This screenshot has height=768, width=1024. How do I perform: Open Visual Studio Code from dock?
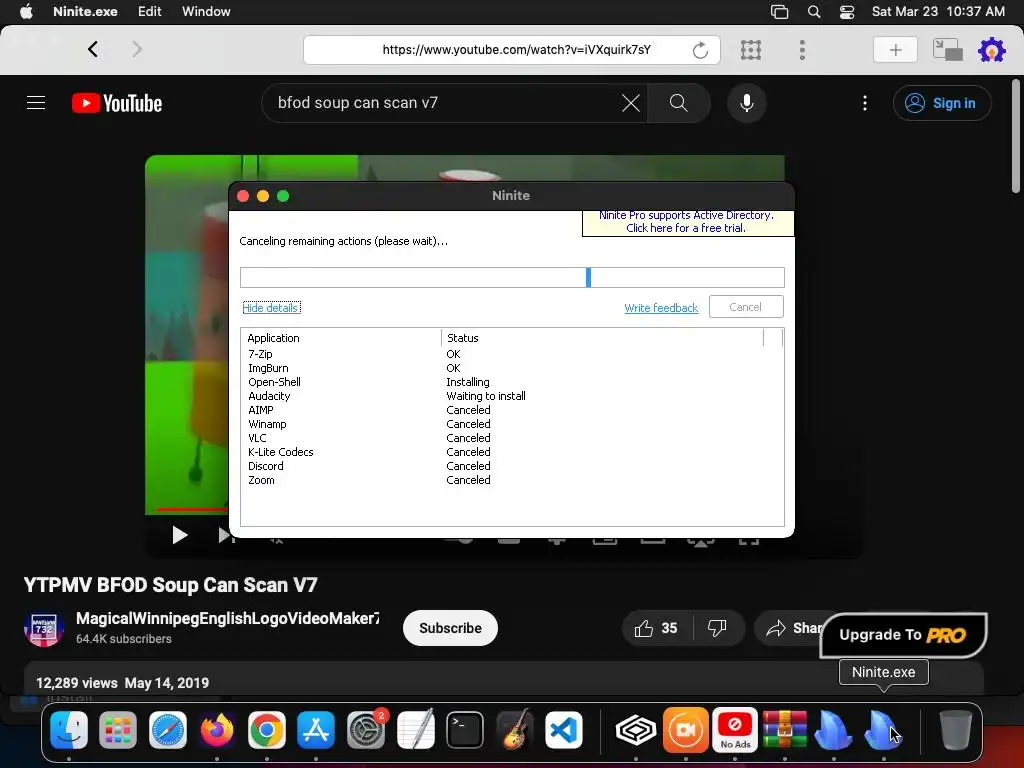(564, 729)
